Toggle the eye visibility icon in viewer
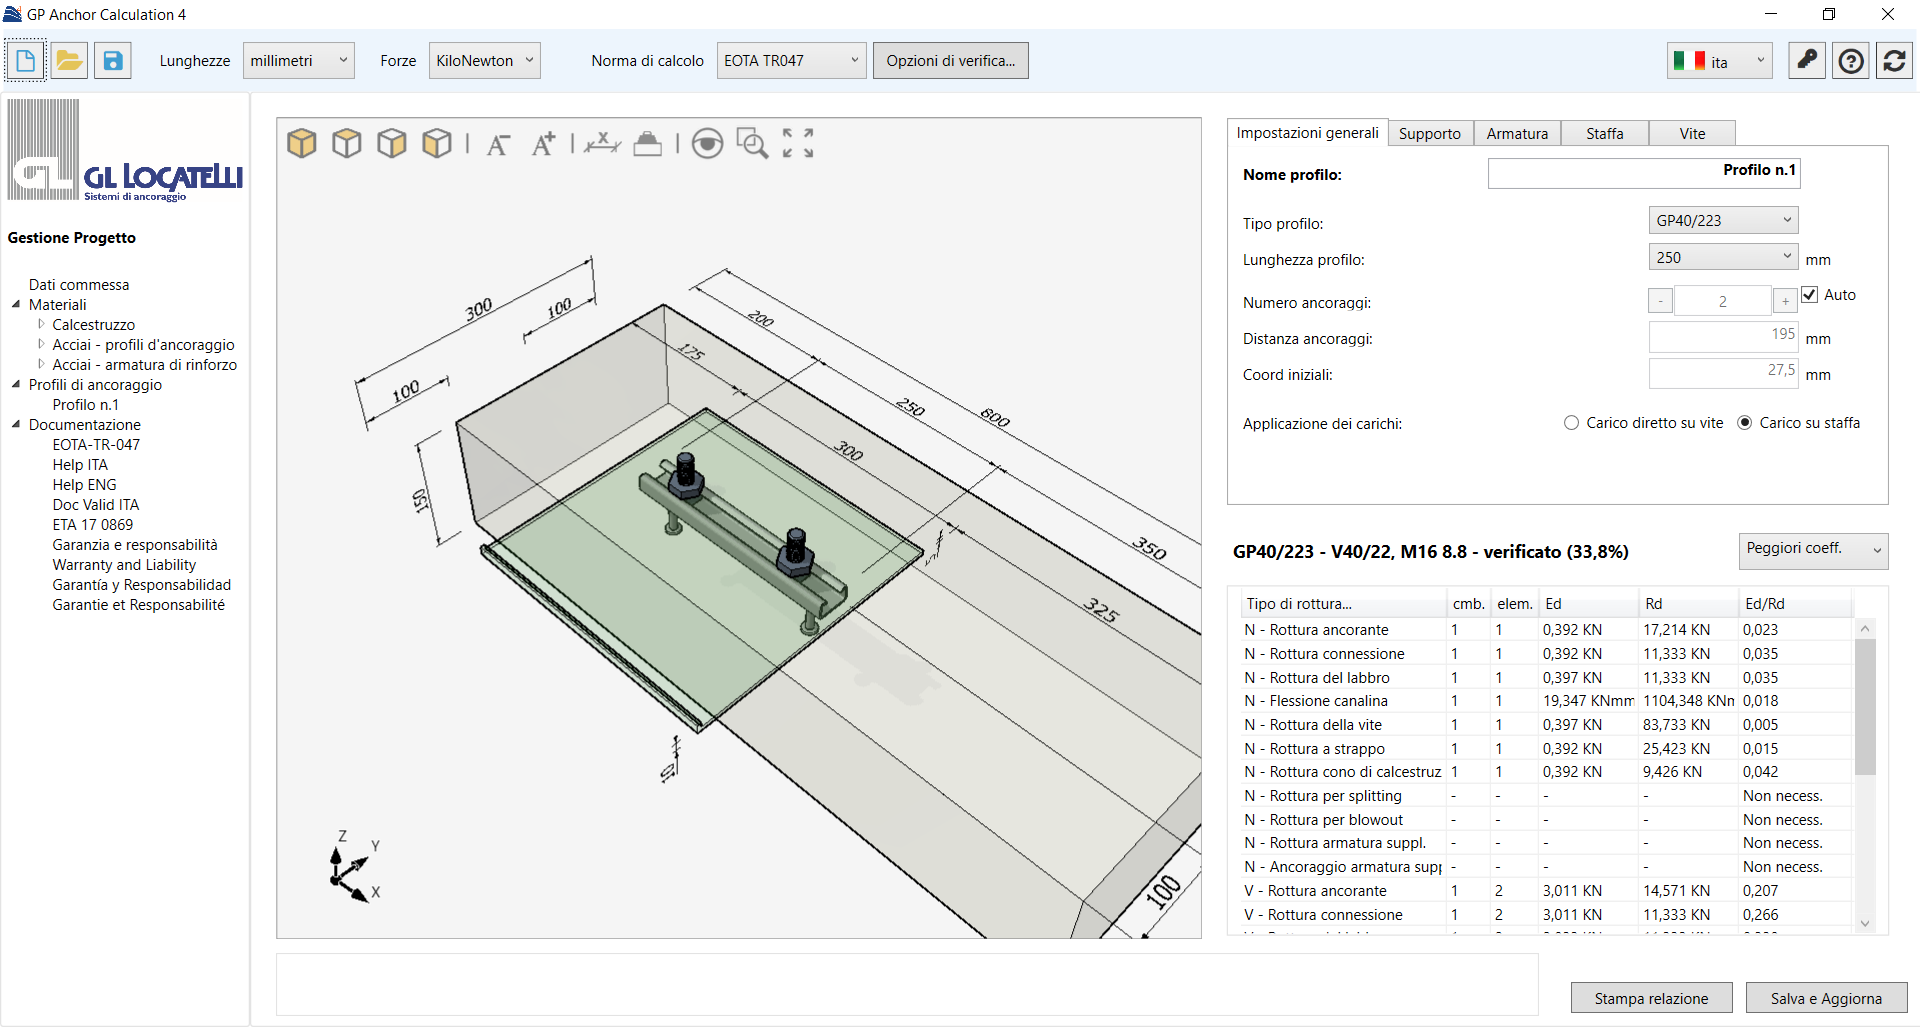Viewport: 1920px width, 1030px height. (x=708, y=144)
